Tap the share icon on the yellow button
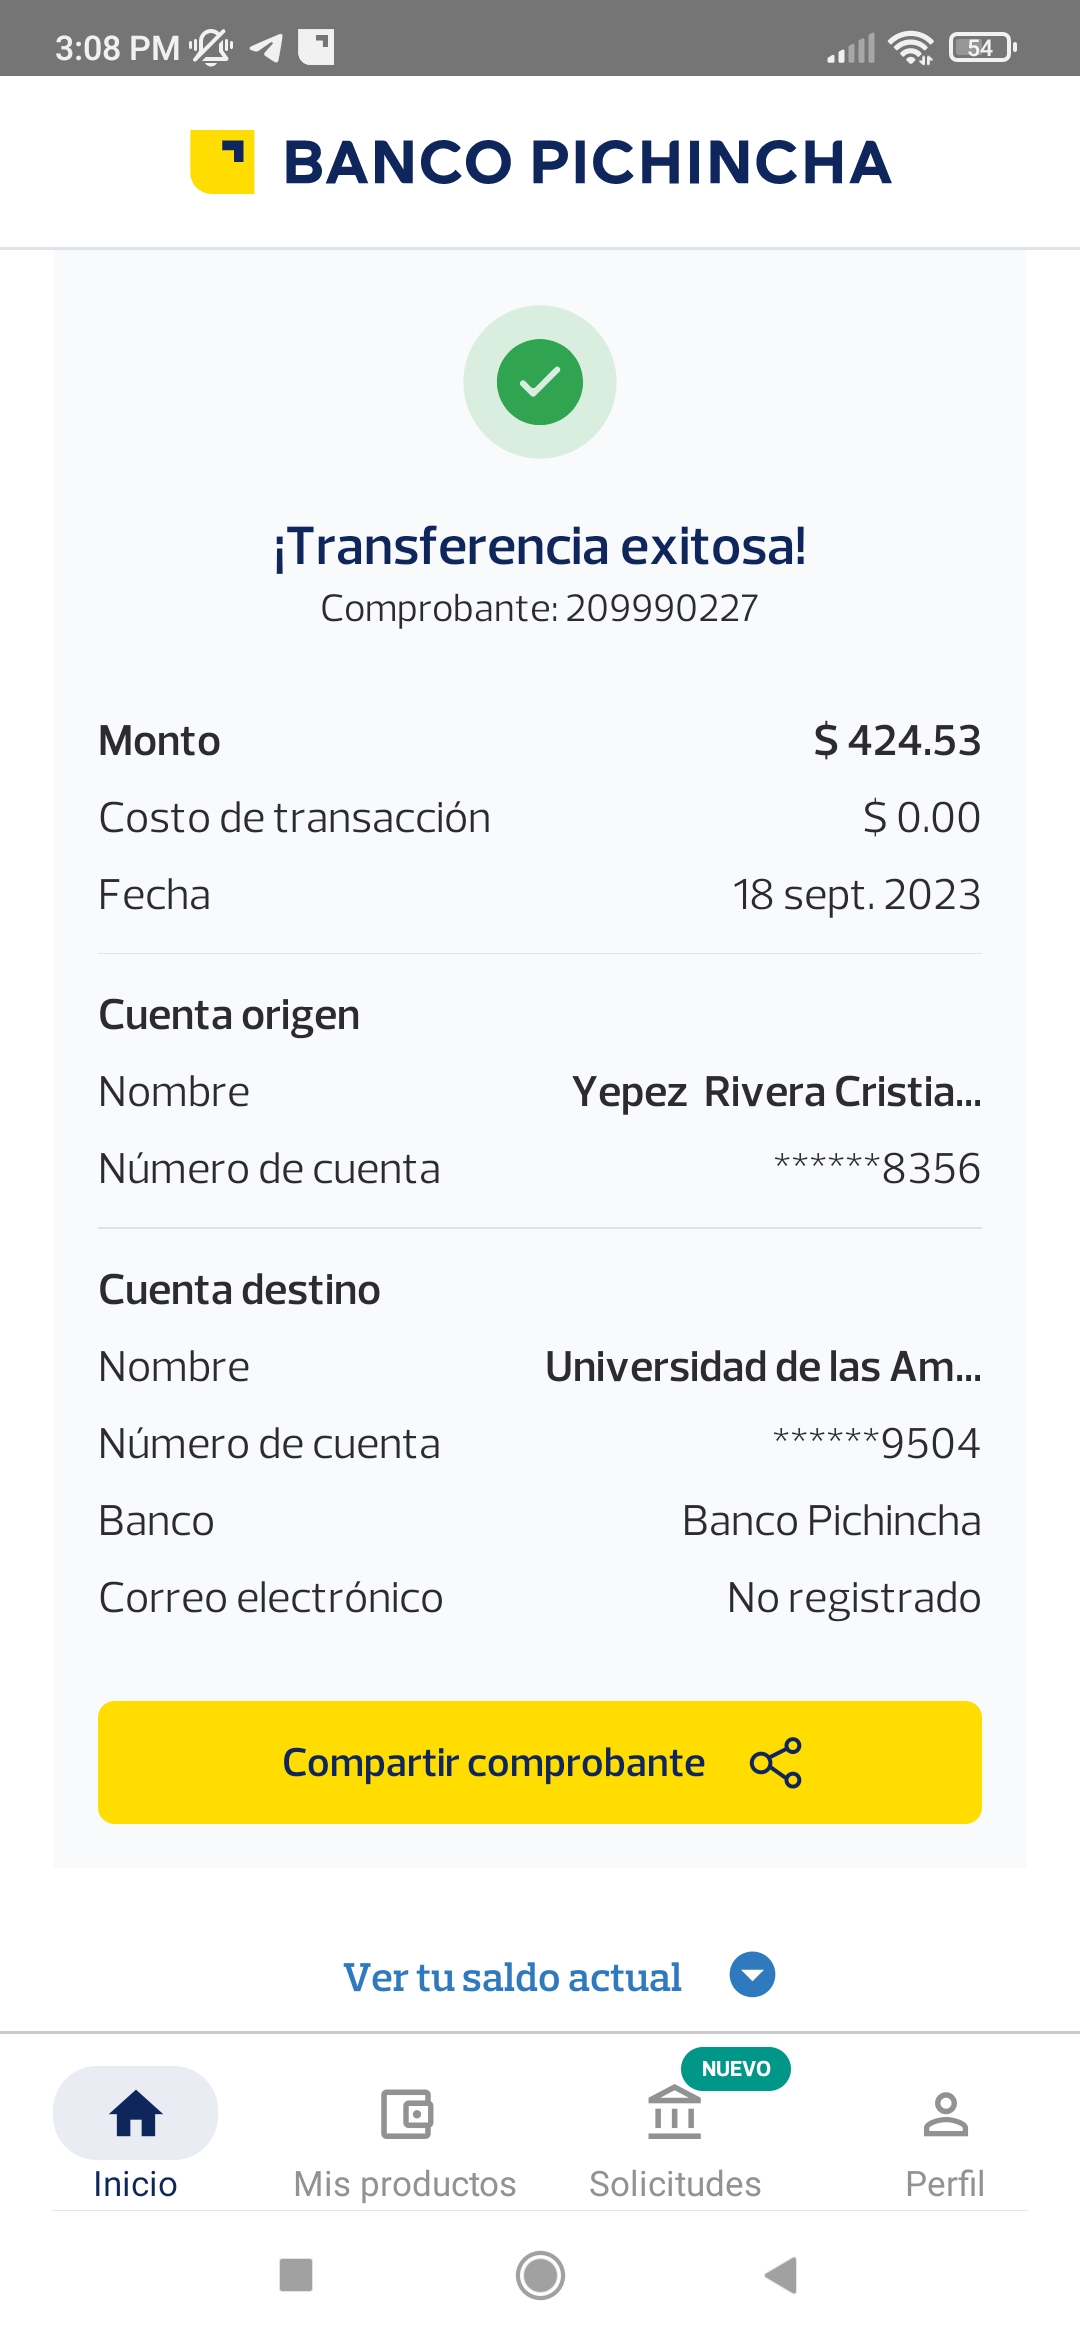This screenshot has height=2340, width=1080. (x=776, y=1763)
